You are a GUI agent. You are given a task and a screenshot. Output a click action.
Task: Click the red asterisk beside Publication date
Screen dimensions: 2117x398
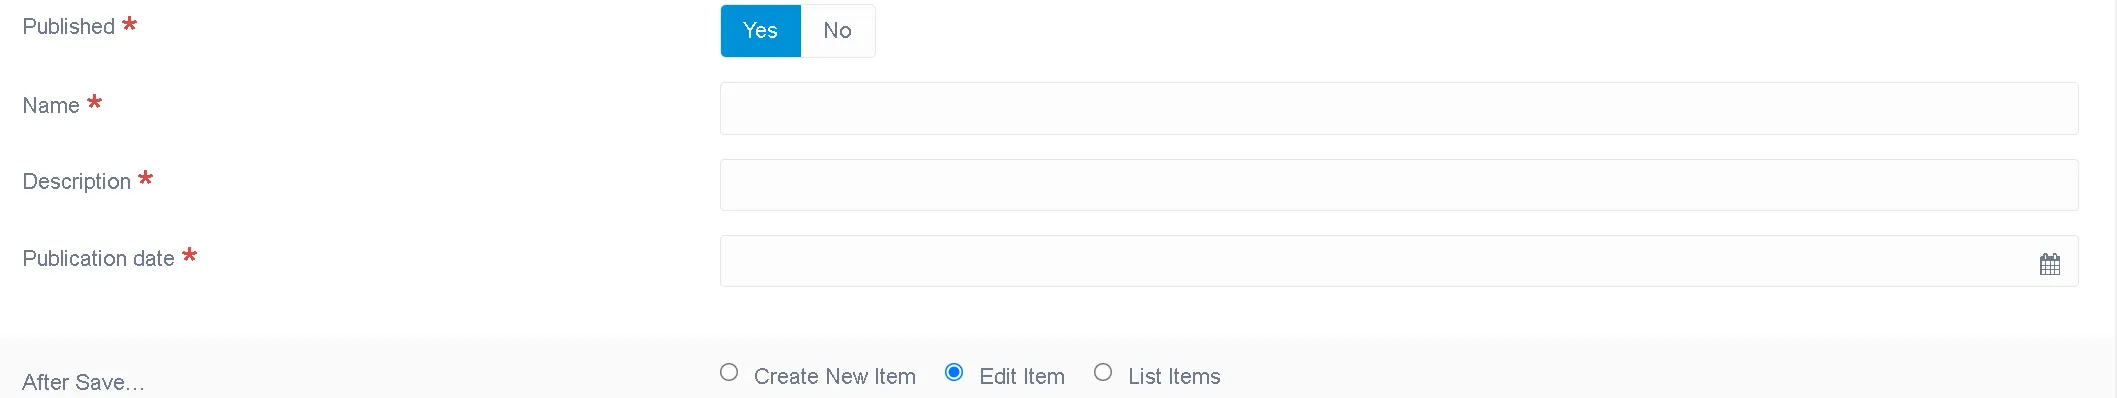point(189,255)
